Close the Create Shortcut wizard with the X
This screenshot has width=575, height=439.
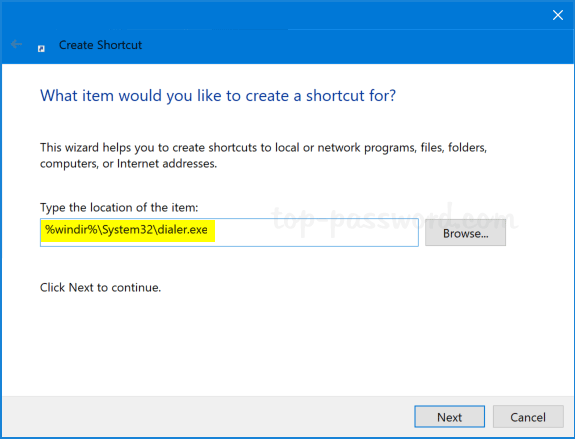(x=558, y=15)
